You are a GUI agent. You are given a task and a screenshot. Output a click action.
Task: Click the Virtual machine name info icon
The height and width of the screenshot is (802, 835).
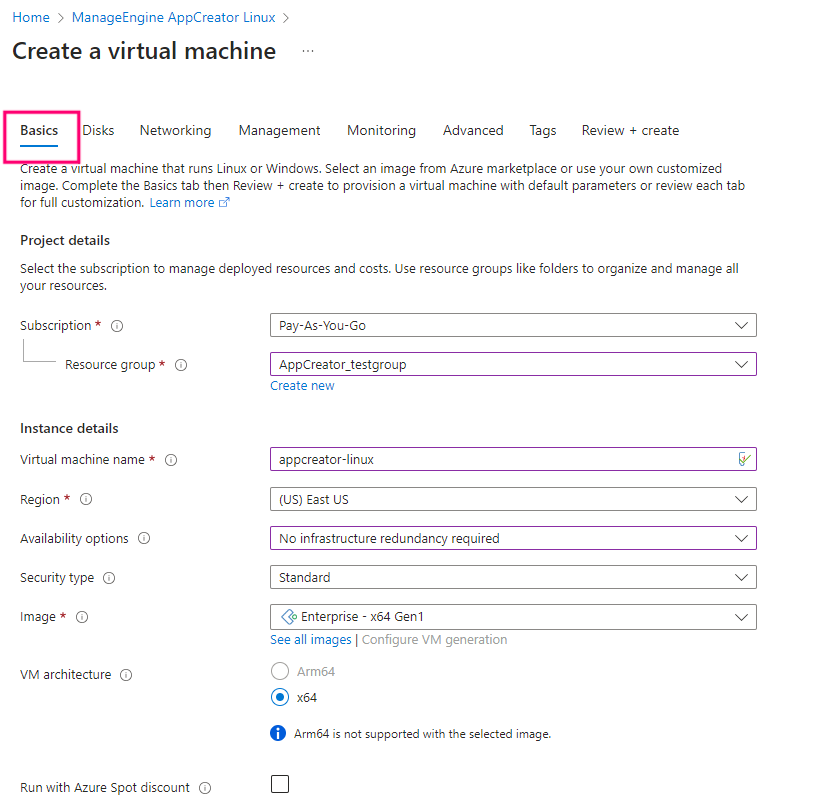click(171, 460)
